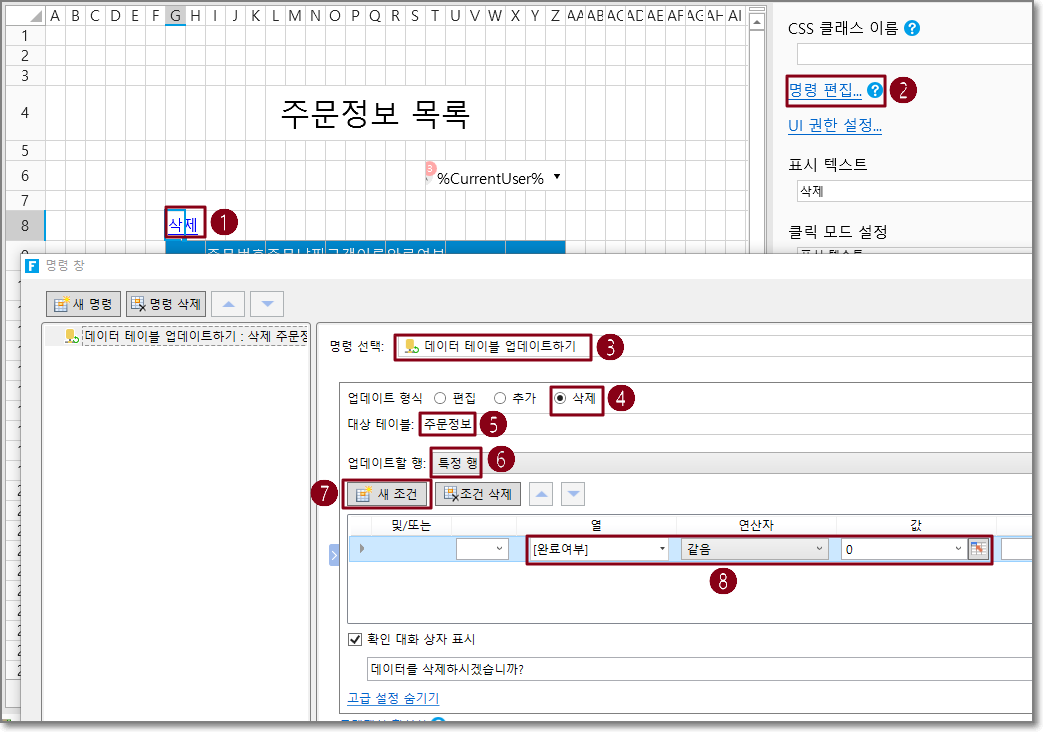Select the 삭제 update type radio button
Screen dimensions: 1043x732
click(x=560, y=397)
